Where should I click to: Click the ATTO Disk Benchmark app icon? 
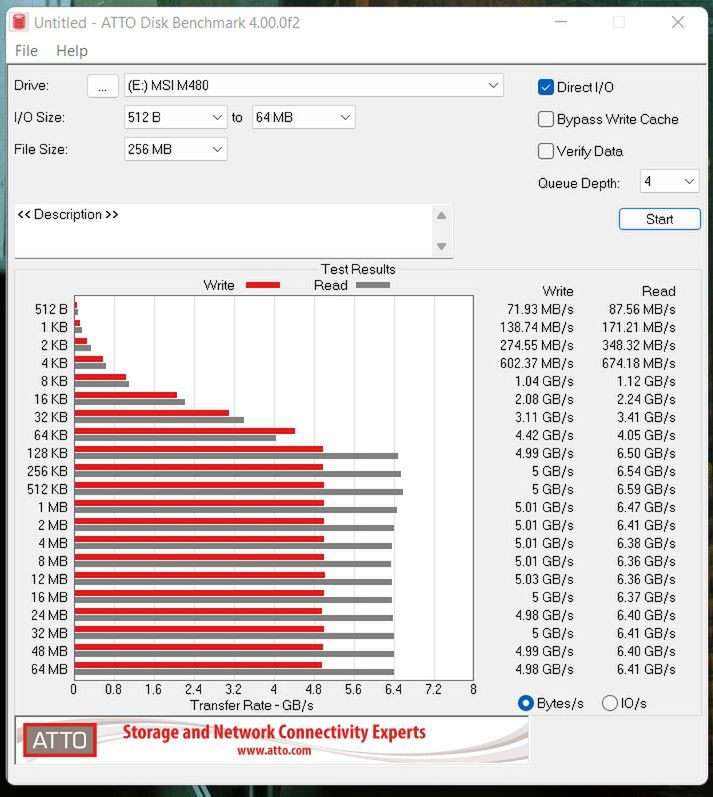(19, 22)
